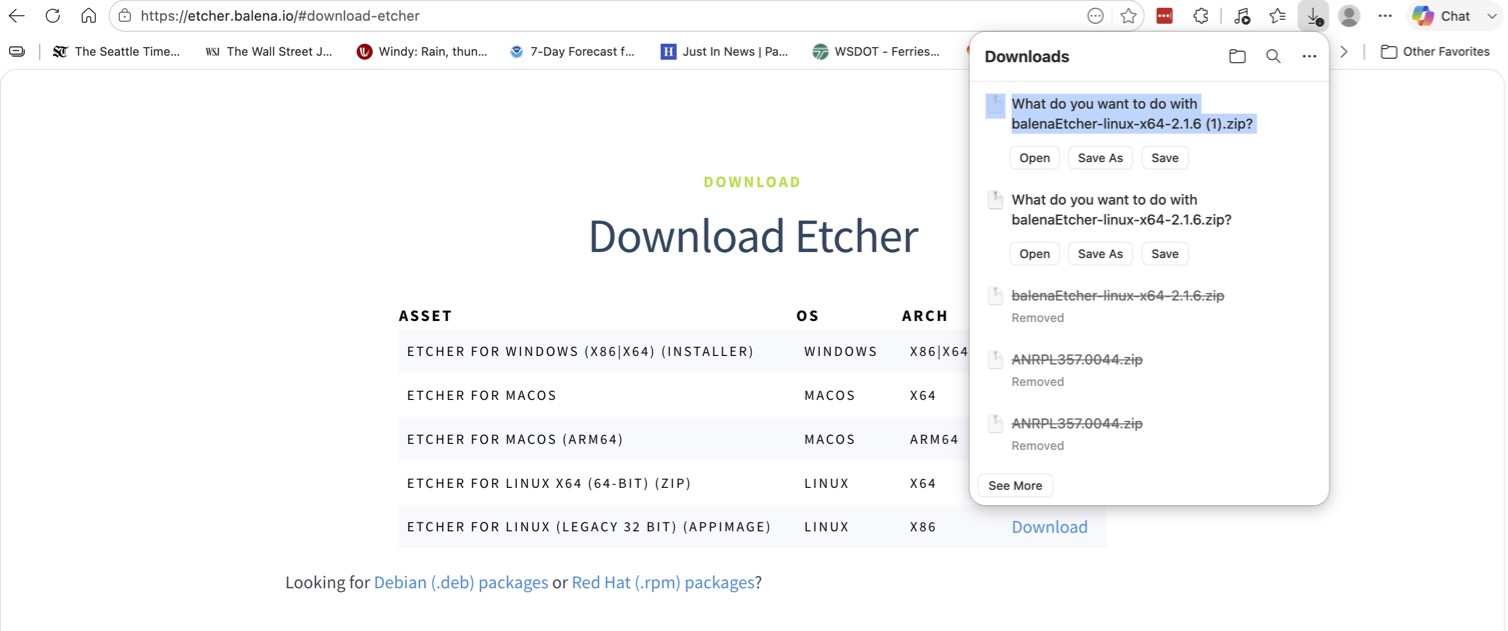Open the red password manager extension icon
Image resolution: width=1508 pixels, height=631 pixels.
1165,16
